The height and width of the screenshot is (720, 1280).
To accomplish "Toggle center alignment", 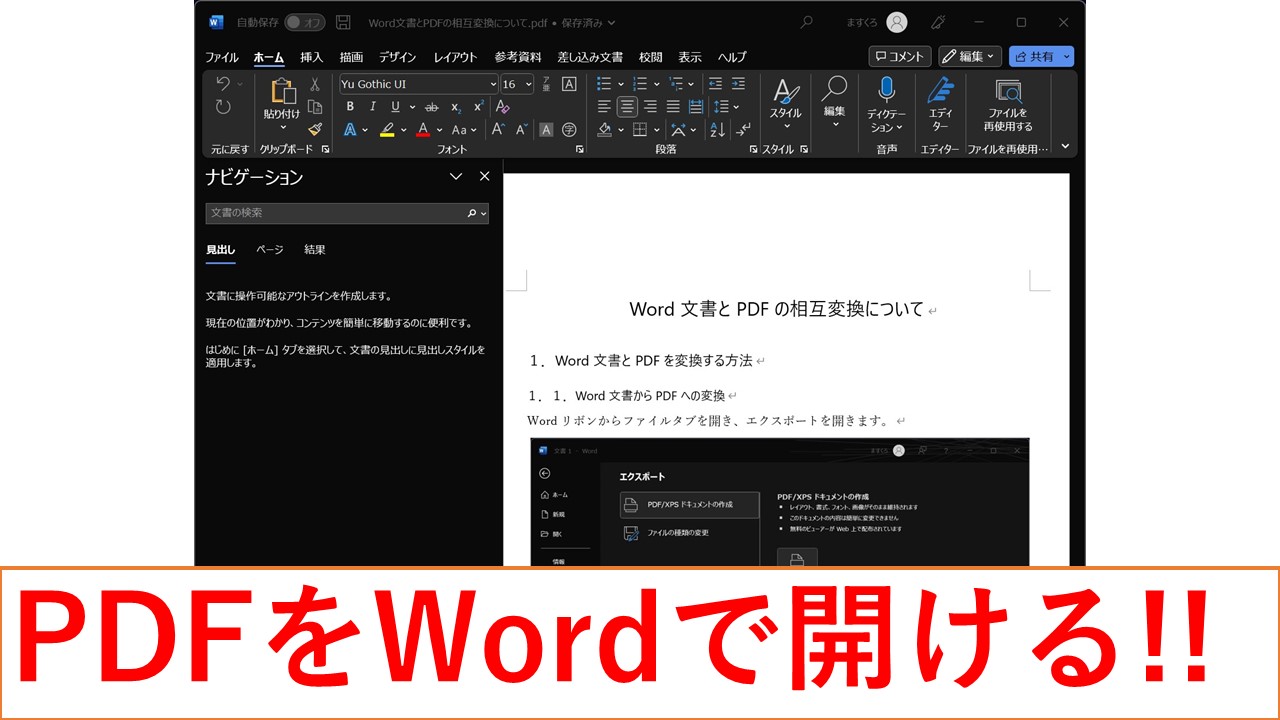I will pyautogui.click(x=627, y=107).
